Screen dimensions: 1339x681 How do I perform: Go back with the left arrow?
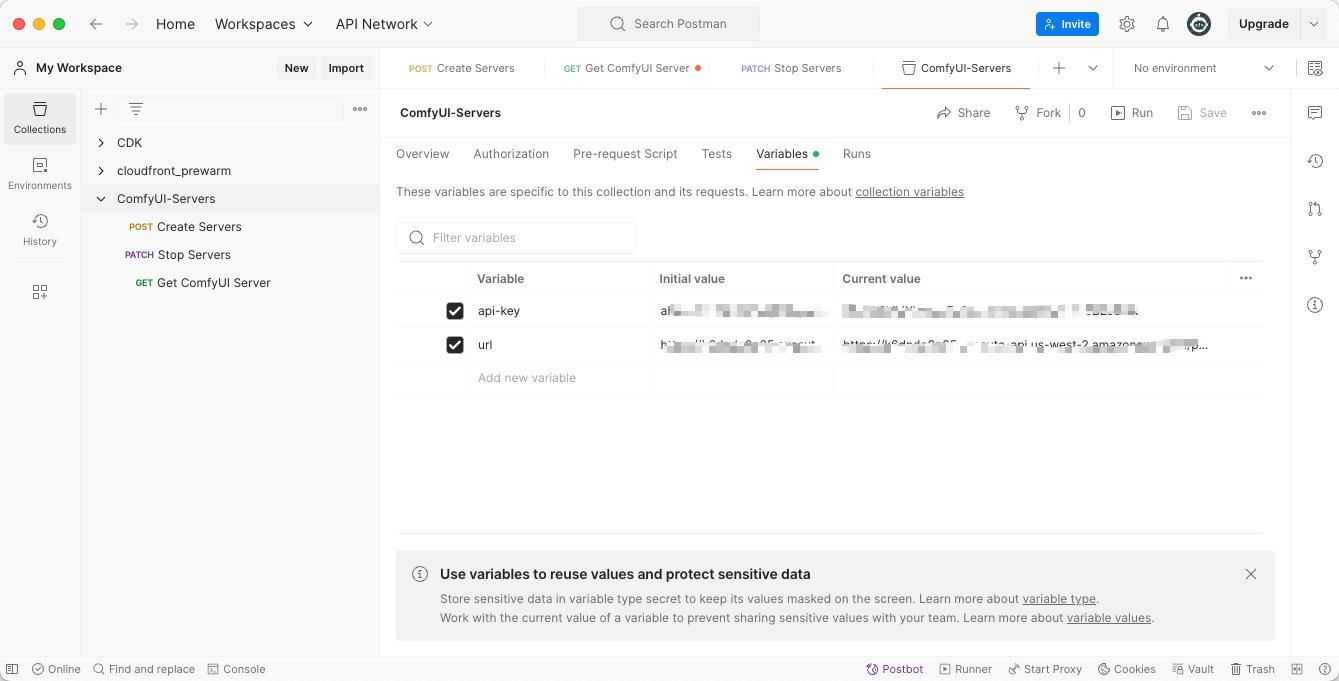point(96,24)
